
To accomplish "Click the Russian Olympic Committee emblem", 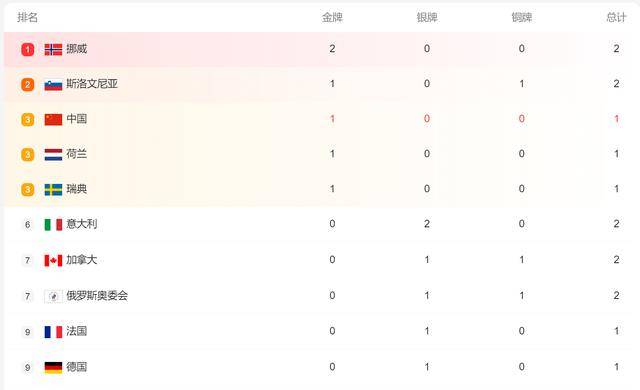I will pyautogui.click(x=53, y=296).
